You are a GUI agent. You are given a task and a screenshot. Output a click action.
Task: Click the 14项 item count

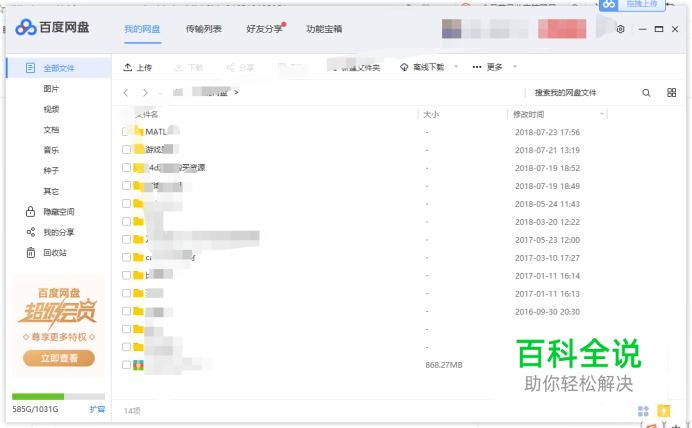tap(132, 411)
